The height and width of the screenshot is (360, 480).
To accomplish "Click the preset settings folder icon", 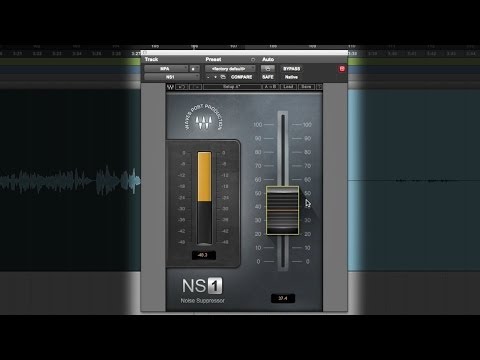I will (x=223, y=77).
